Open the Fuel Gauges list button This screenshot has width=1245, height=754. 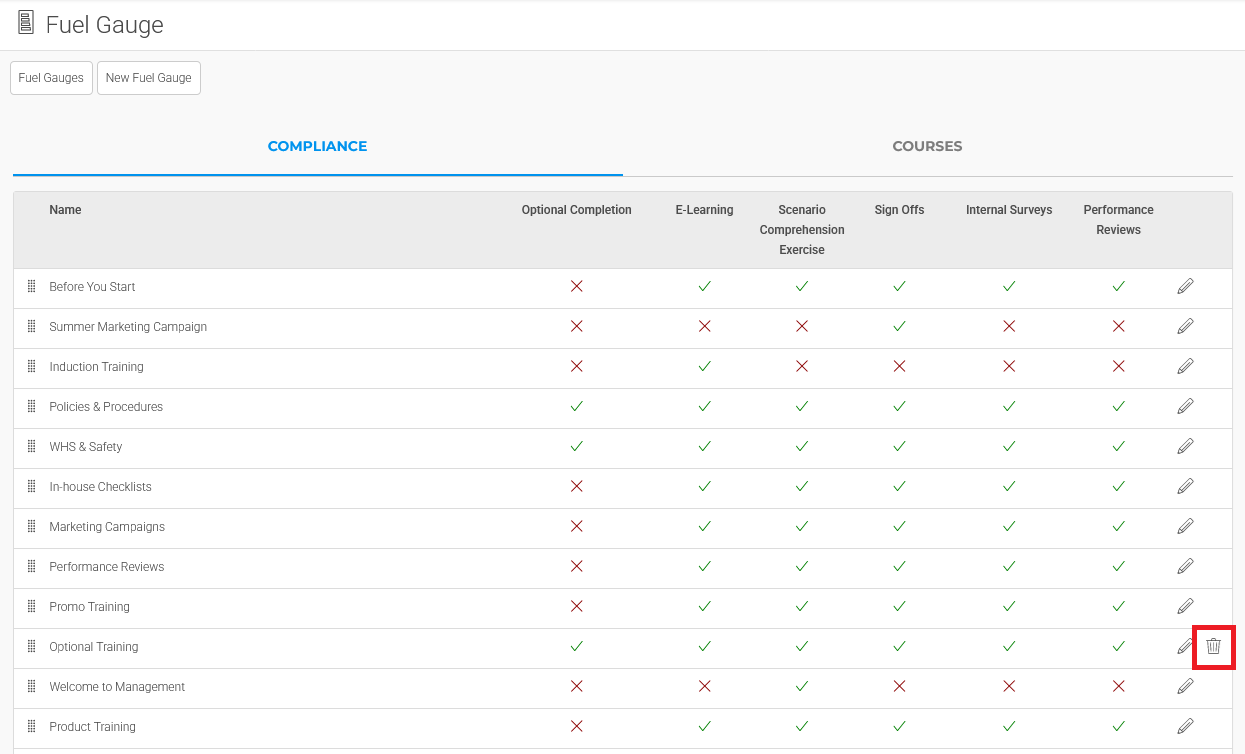(51, 78)
